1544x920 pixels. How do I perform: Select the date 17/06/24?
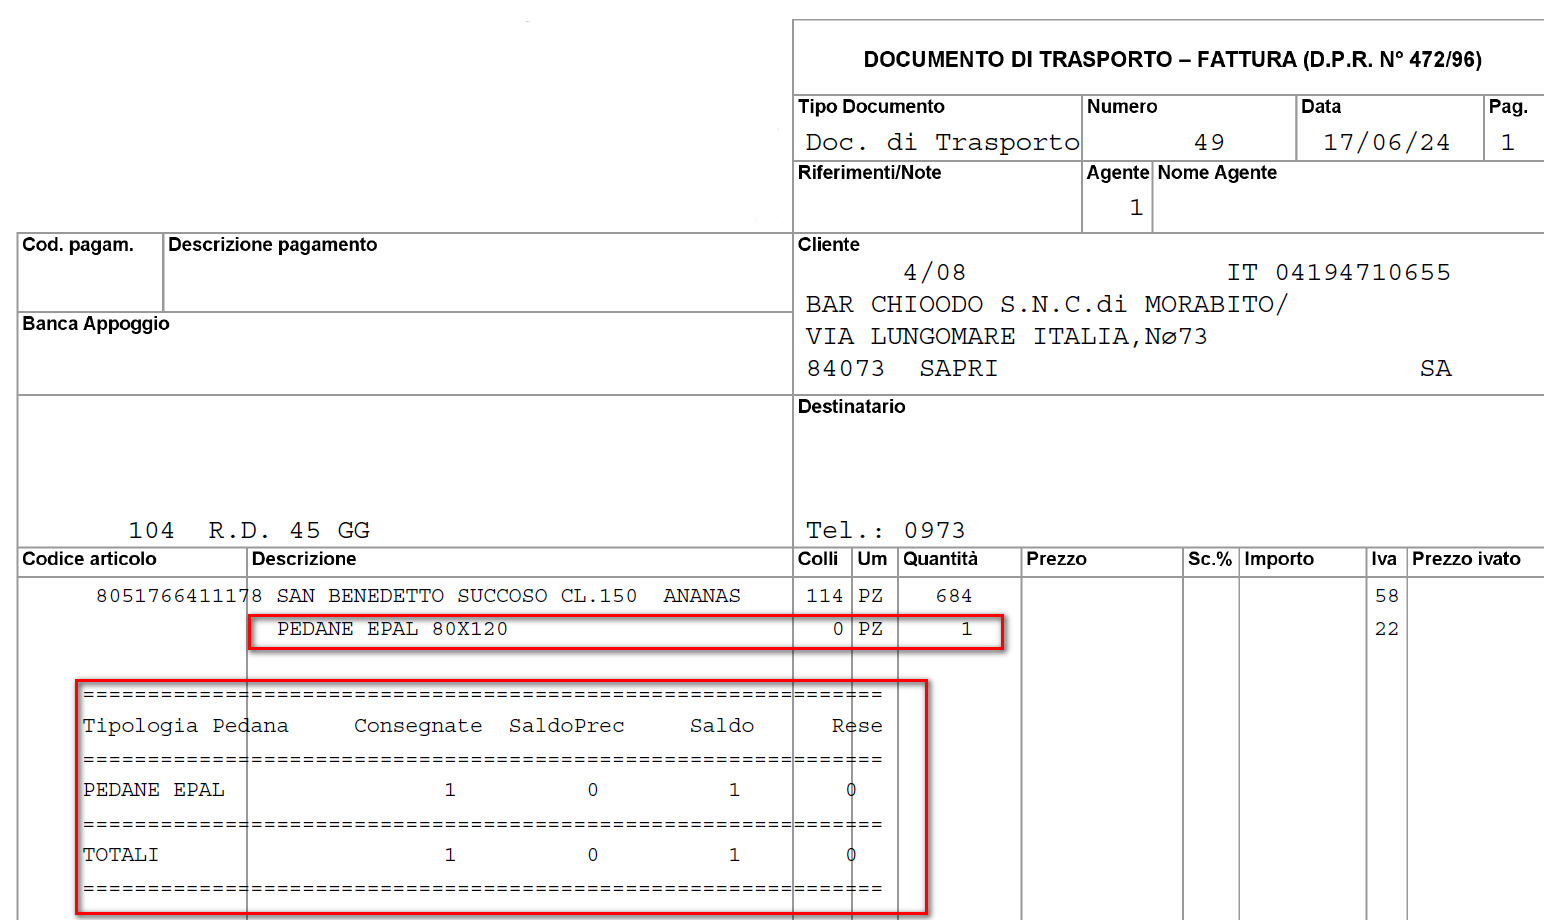[1386, 143]
